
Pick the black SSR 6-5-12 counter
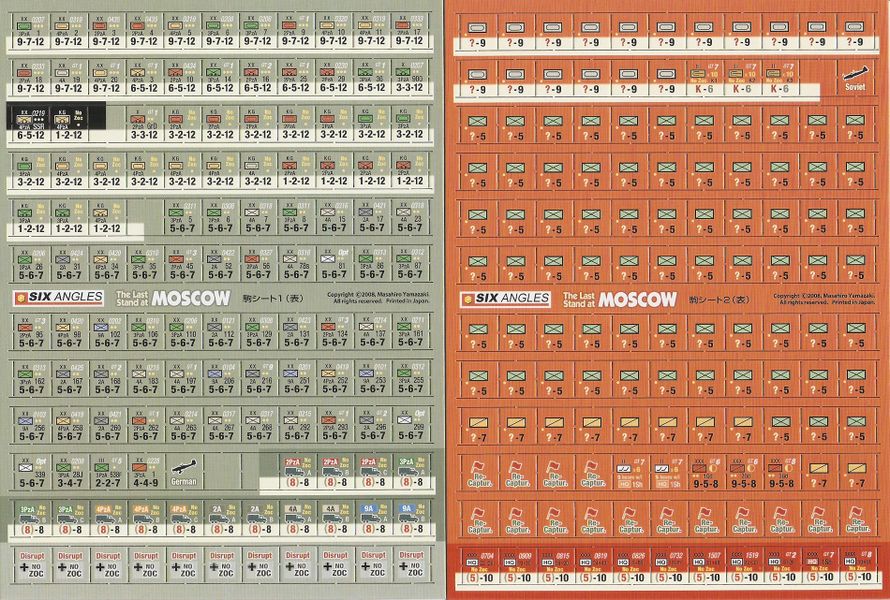(x=30, y=124)
